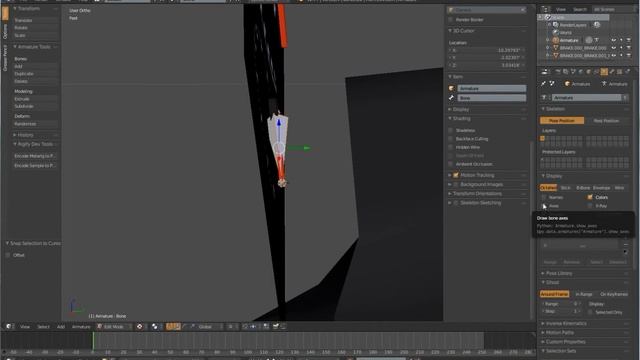The image size is (640, 360).
Task: Click the Scale tool button
Action: [x=36, y=36]
